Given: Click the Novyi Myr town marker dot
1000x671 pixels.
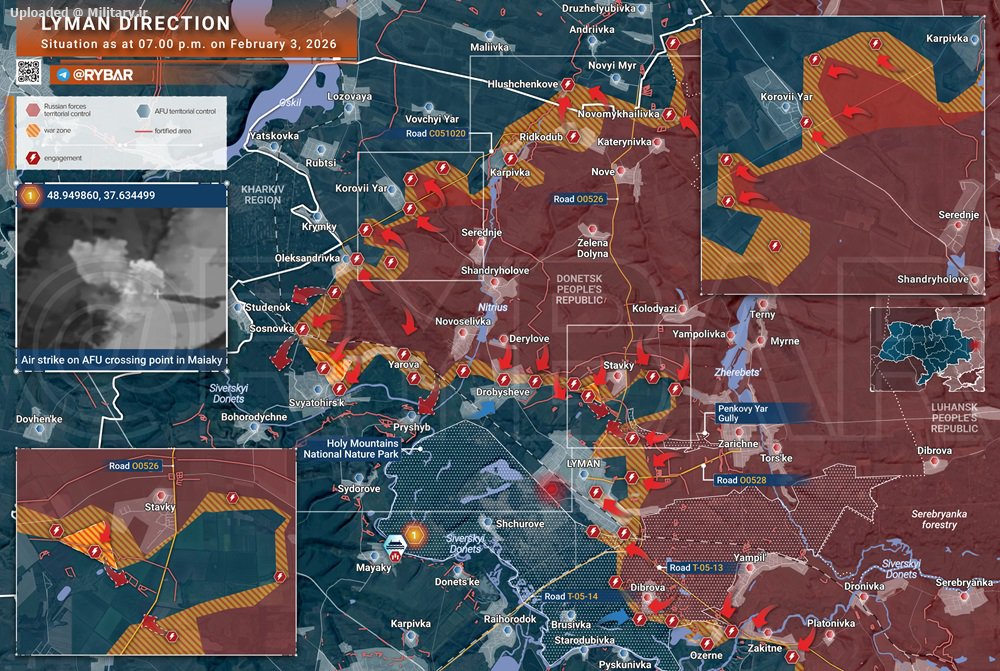Looking at the screenshot, I should (x=615, y=78).
